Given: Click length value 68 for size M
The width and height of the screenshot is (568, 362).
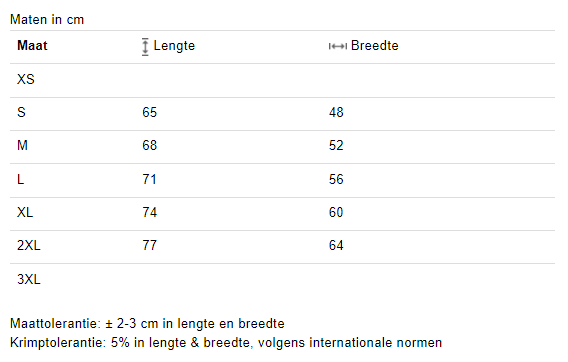Looking at the screenshot, I should [149, 145].
